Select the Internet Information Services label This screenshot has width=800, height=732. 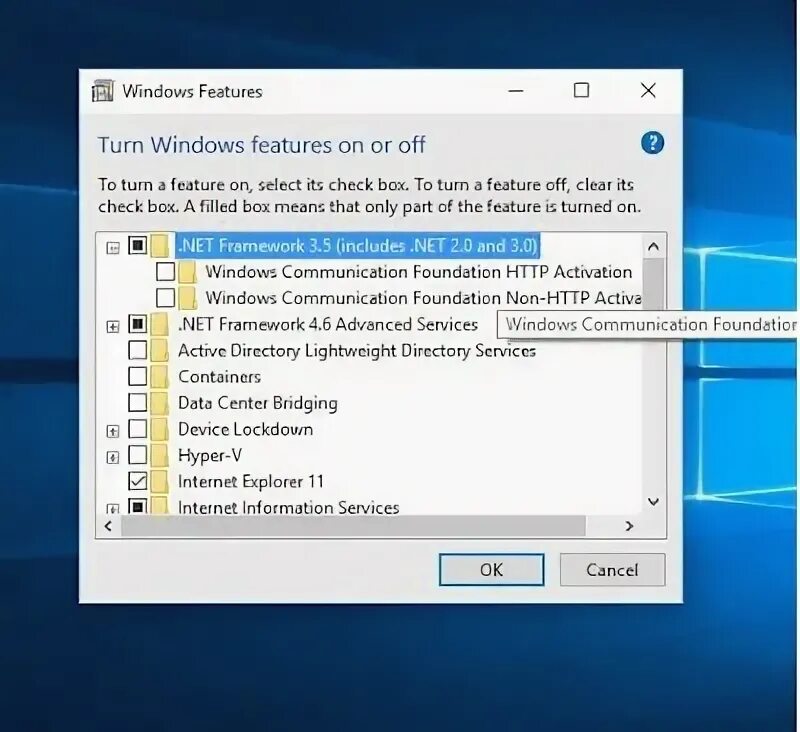pos(288,507)
